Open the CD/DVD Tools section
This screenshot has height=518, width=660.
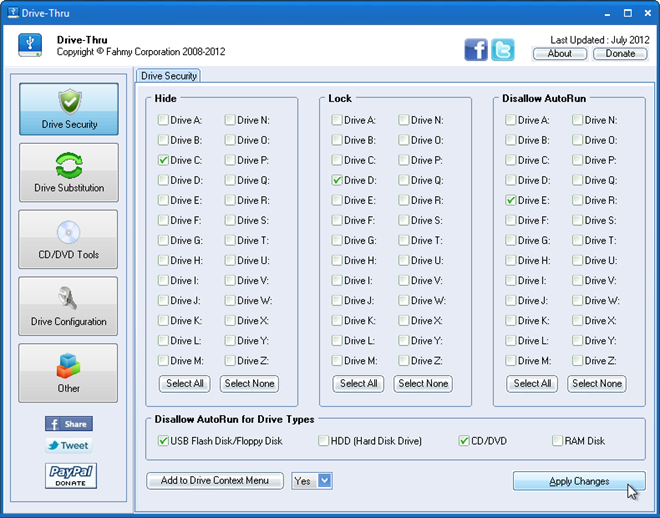click(x=68, y=239)
